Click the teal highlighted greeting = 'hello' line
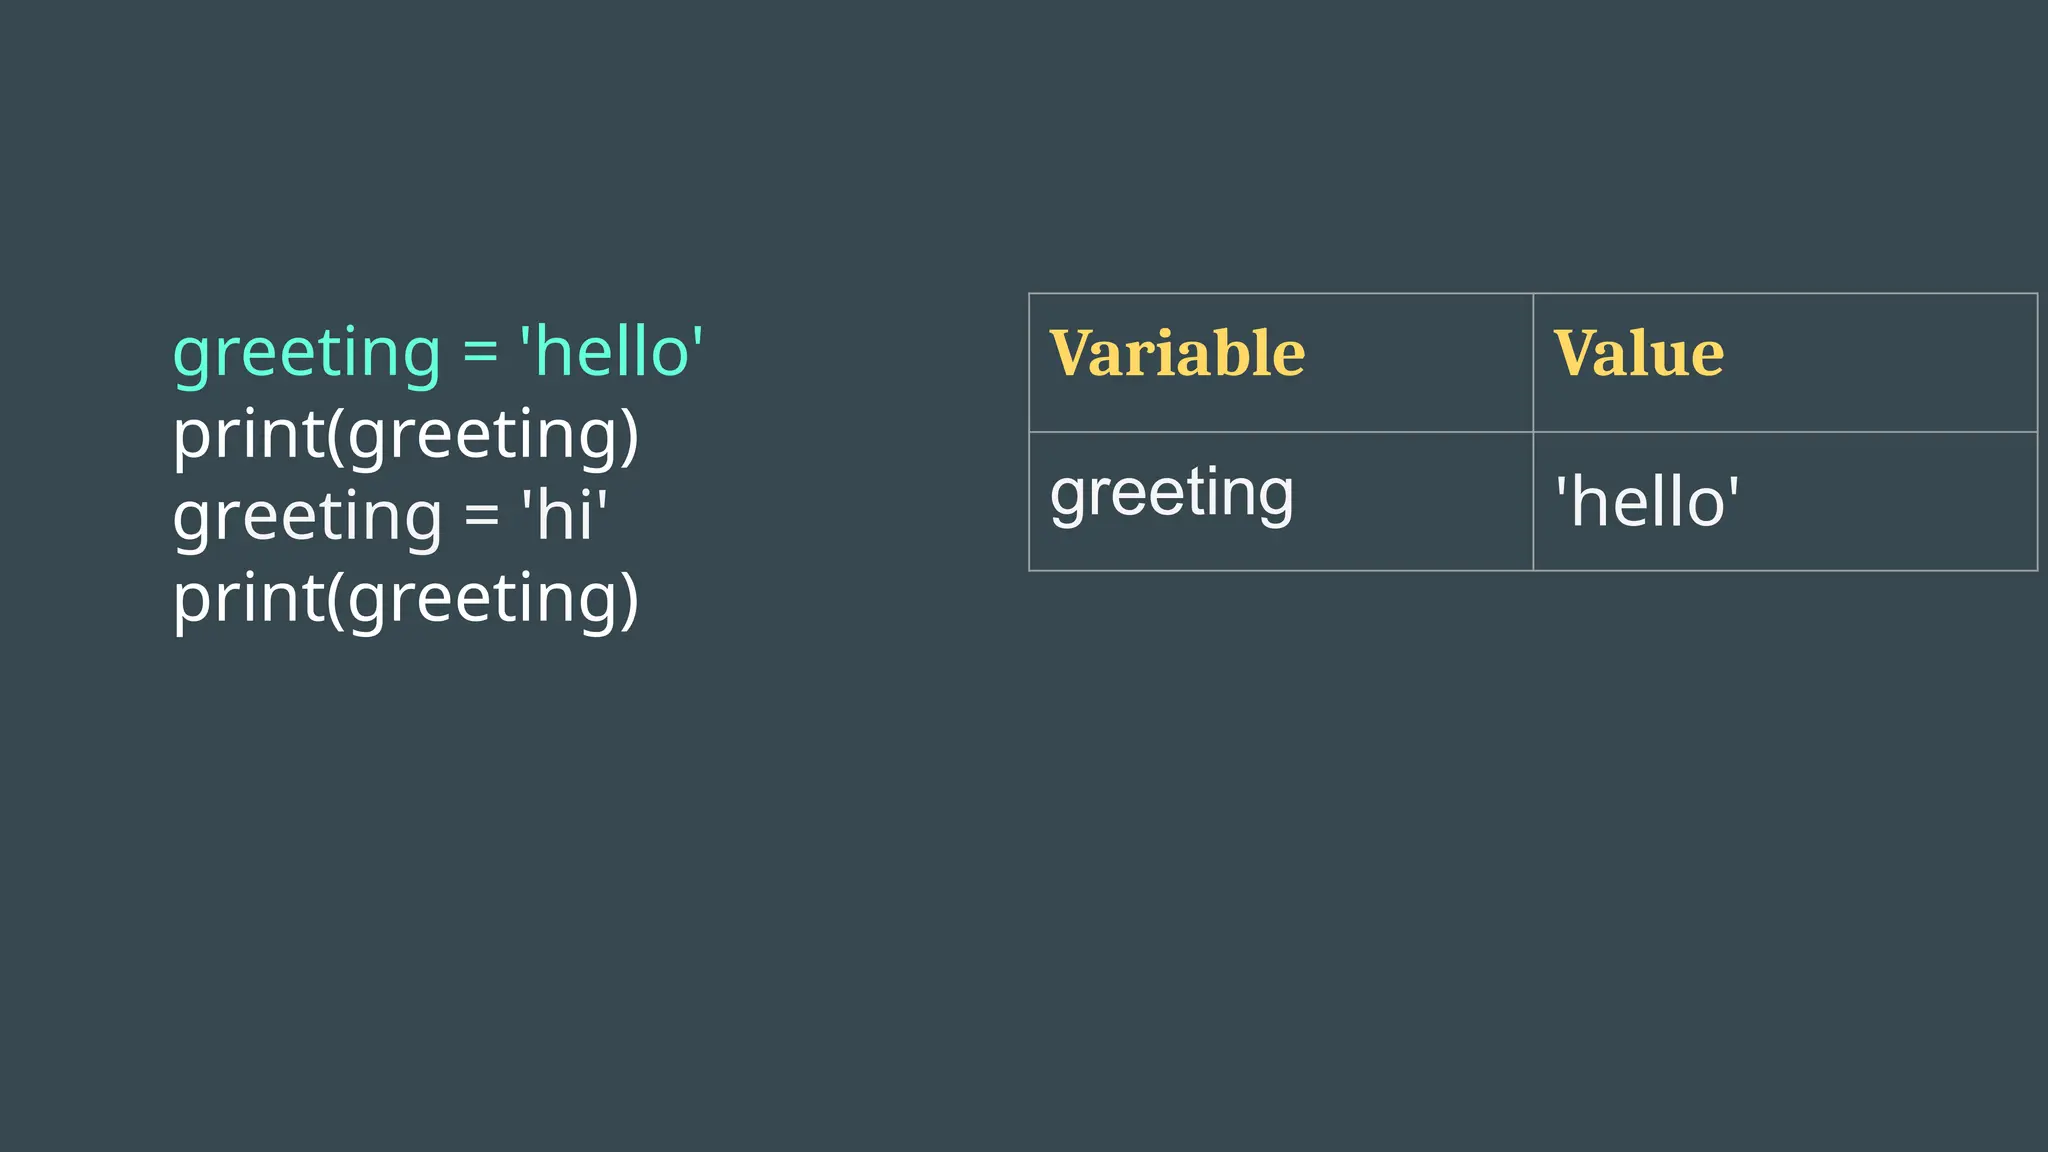The height and width of the screenshot is (1152, 2048). click(437, 353)
